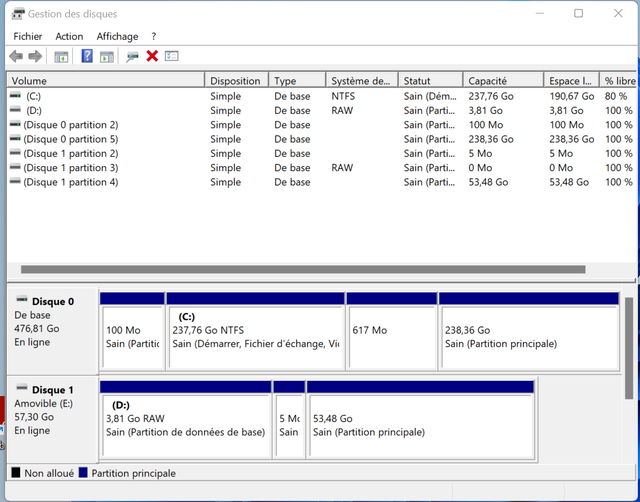Select the (D:) volume row

coord(322,111)
